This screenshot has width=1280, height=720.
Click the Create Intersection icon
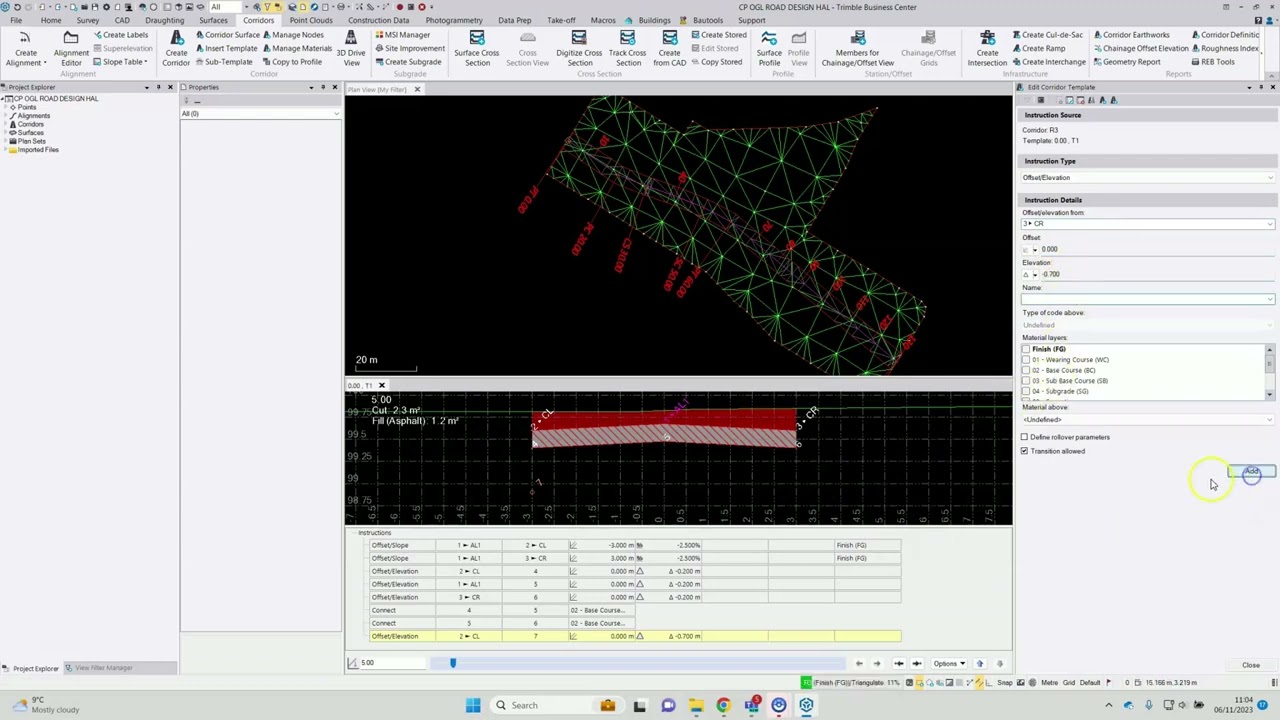987,48
